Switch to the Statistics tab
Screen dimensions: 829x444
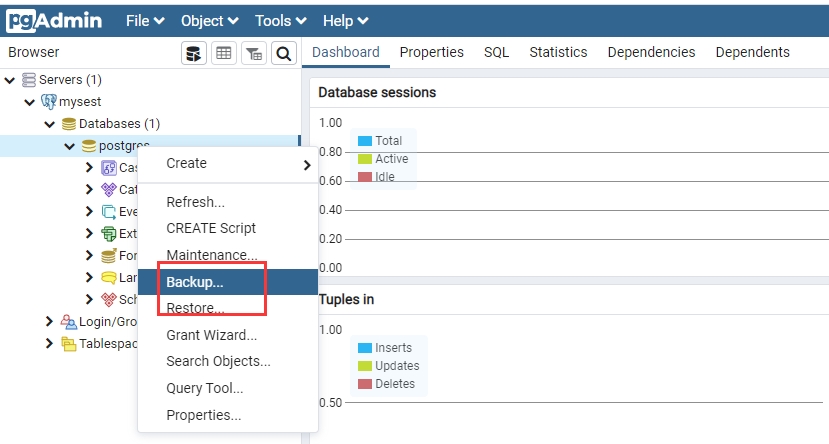pos(558,52)
